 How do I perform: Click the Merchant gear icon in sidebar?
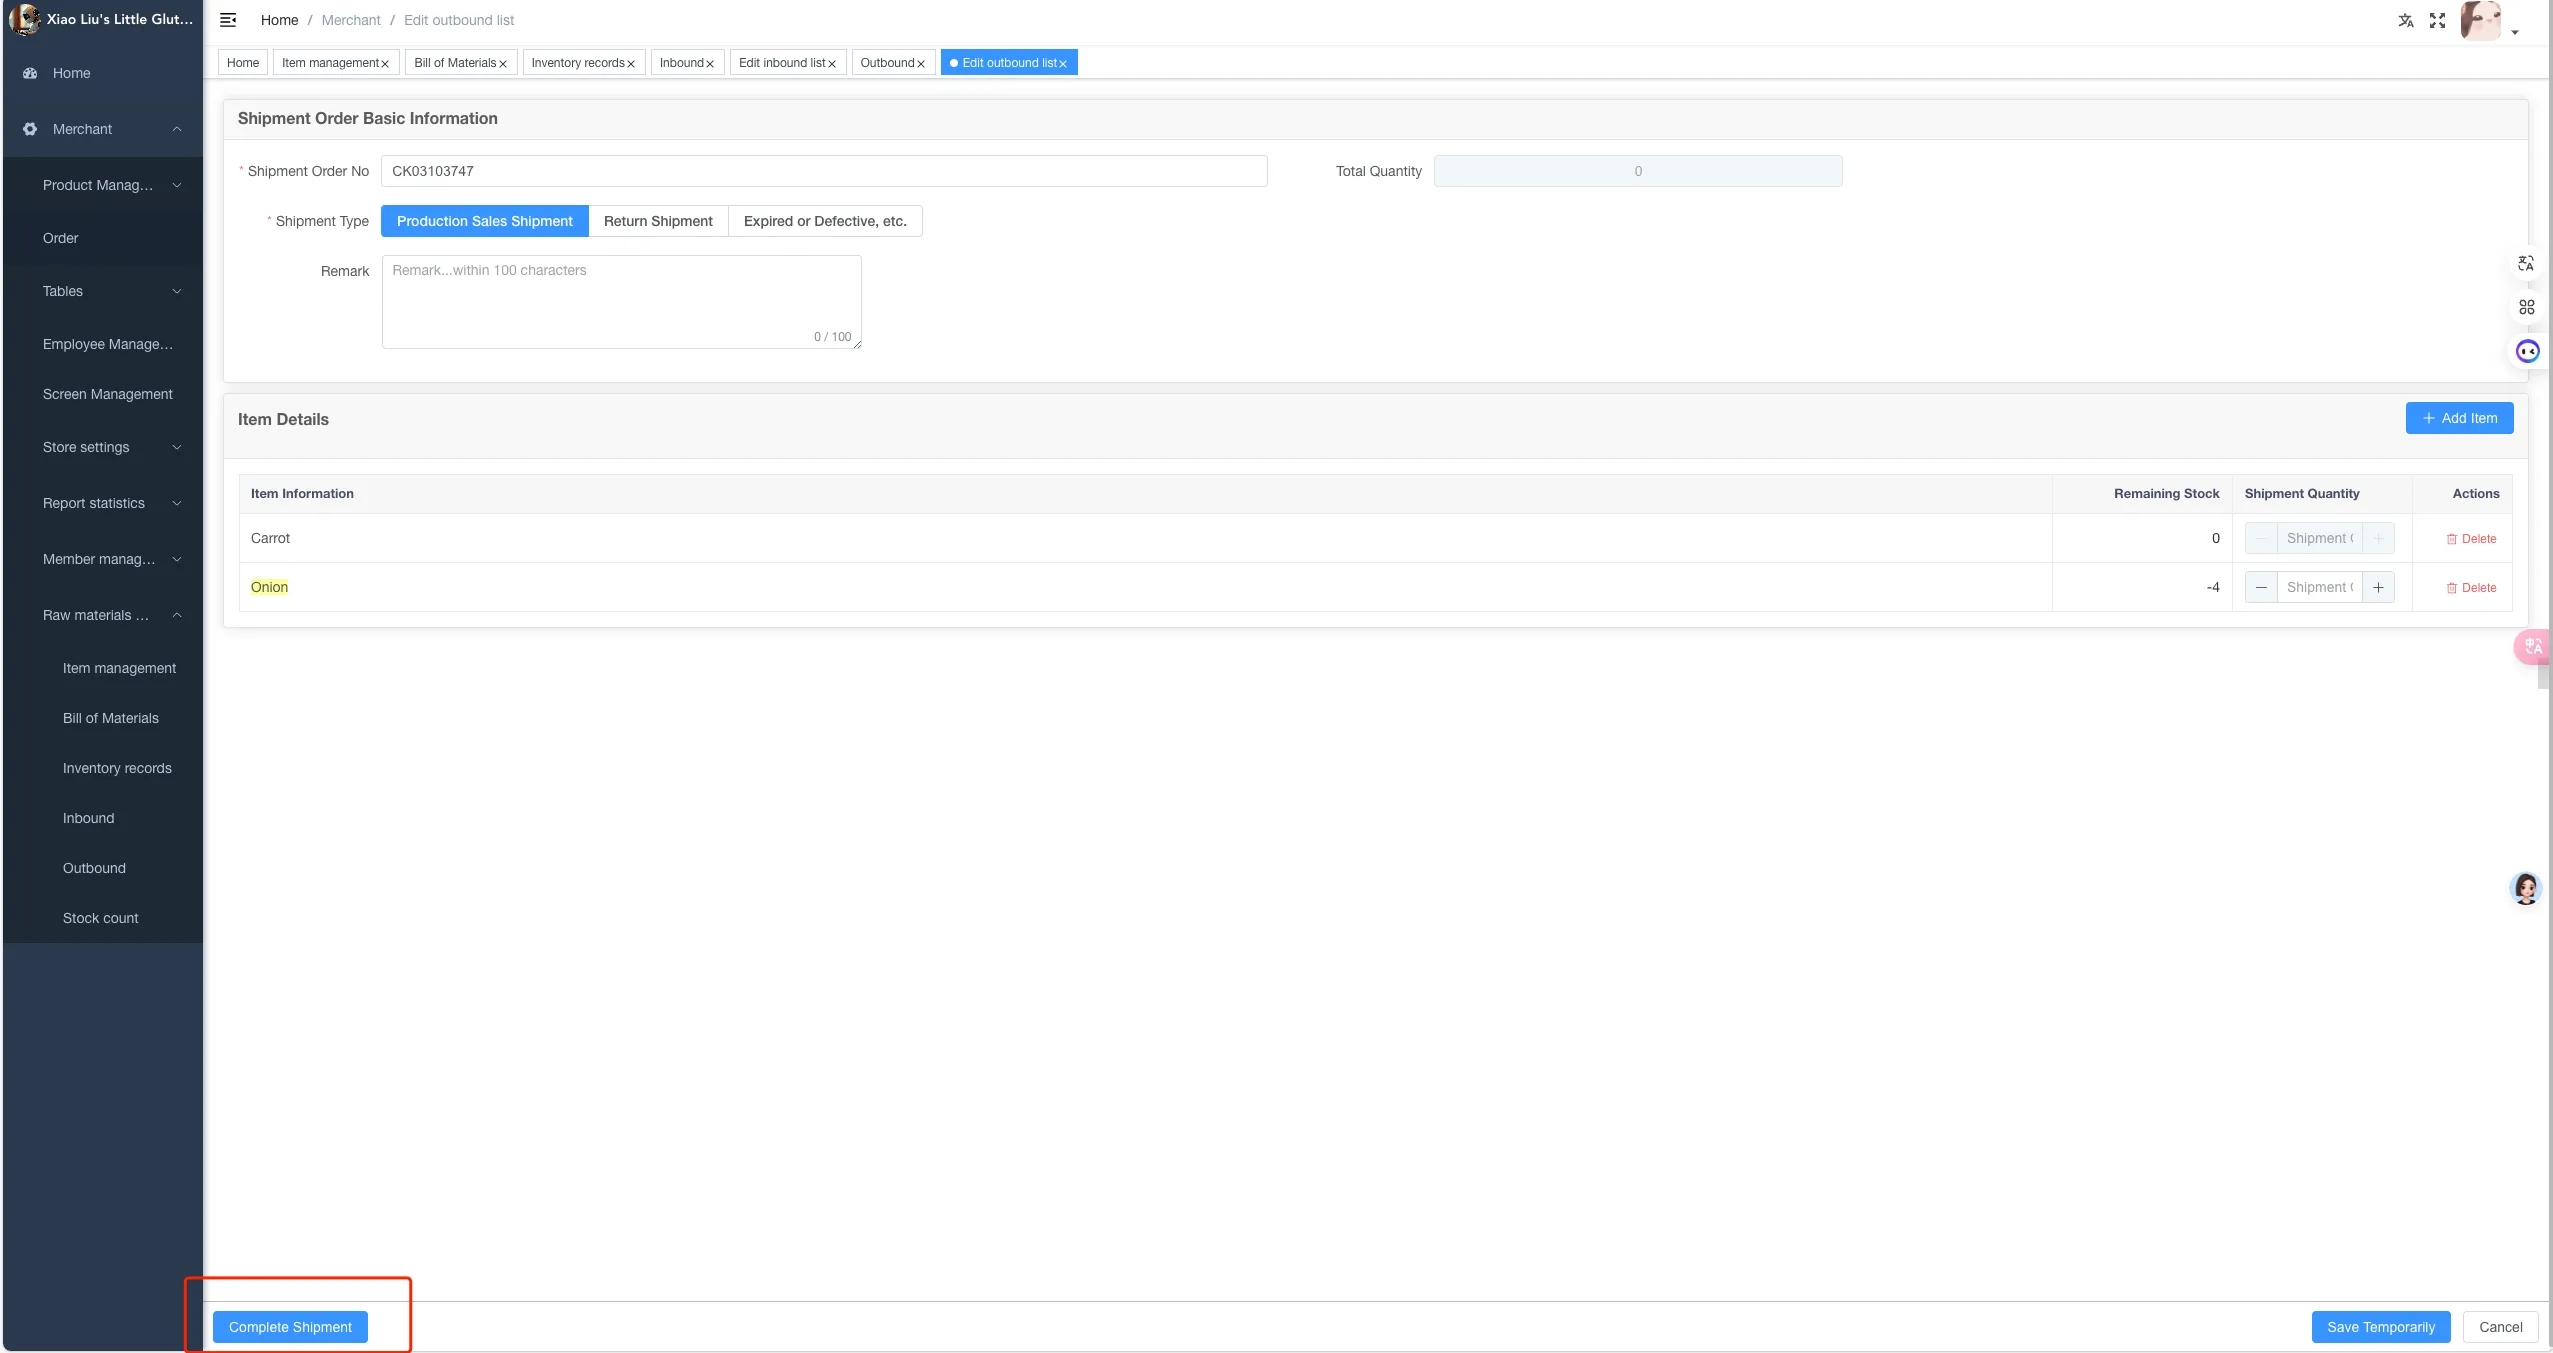pos(30,129)
